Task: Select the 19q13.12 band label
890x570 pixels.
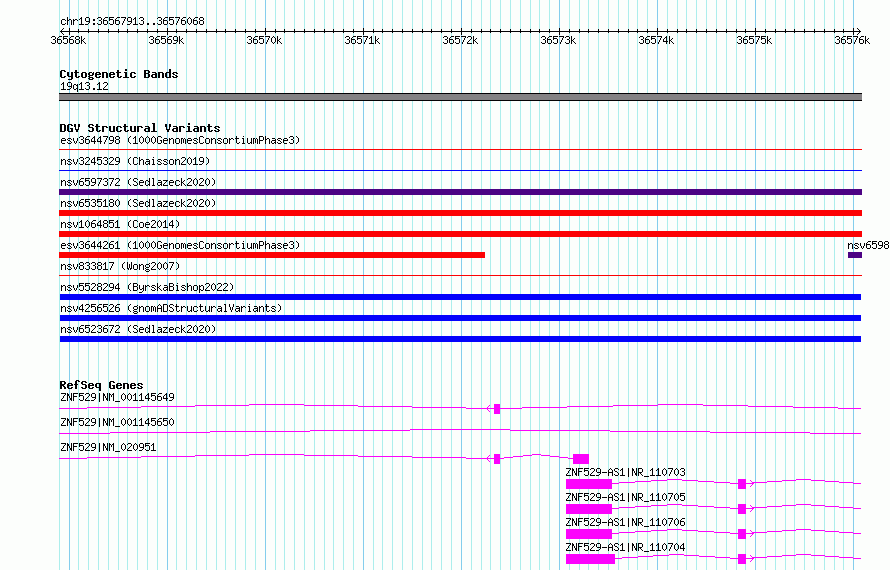Action: point(84,86)
